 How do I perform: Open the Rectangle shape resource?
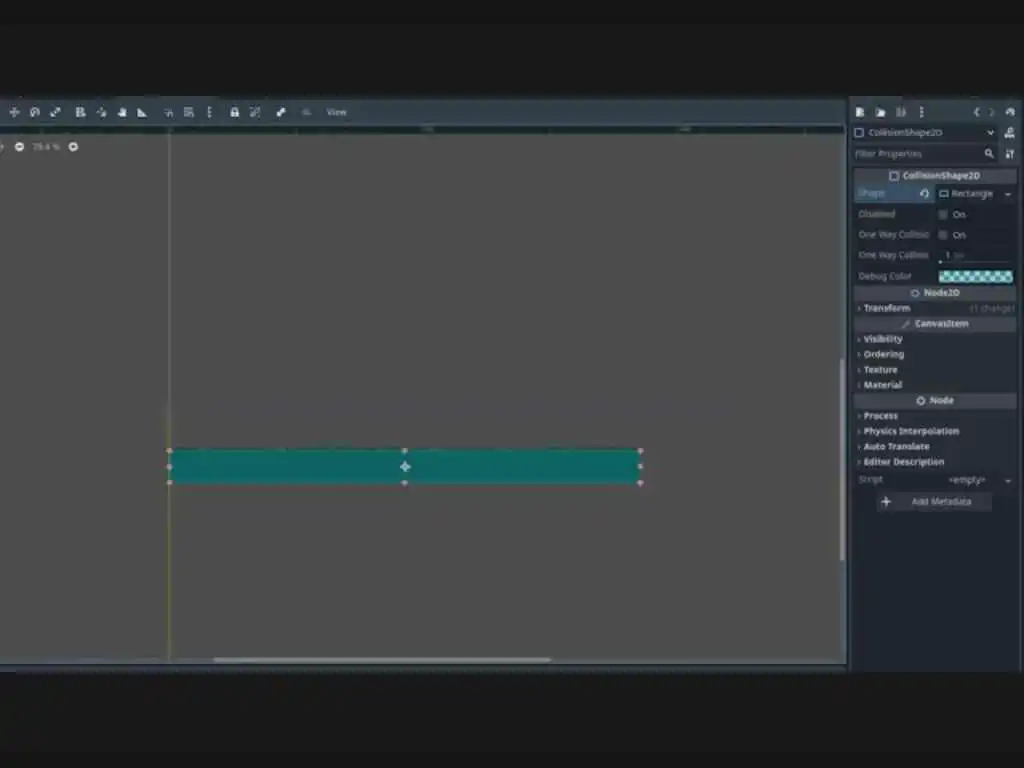[968, 194]
